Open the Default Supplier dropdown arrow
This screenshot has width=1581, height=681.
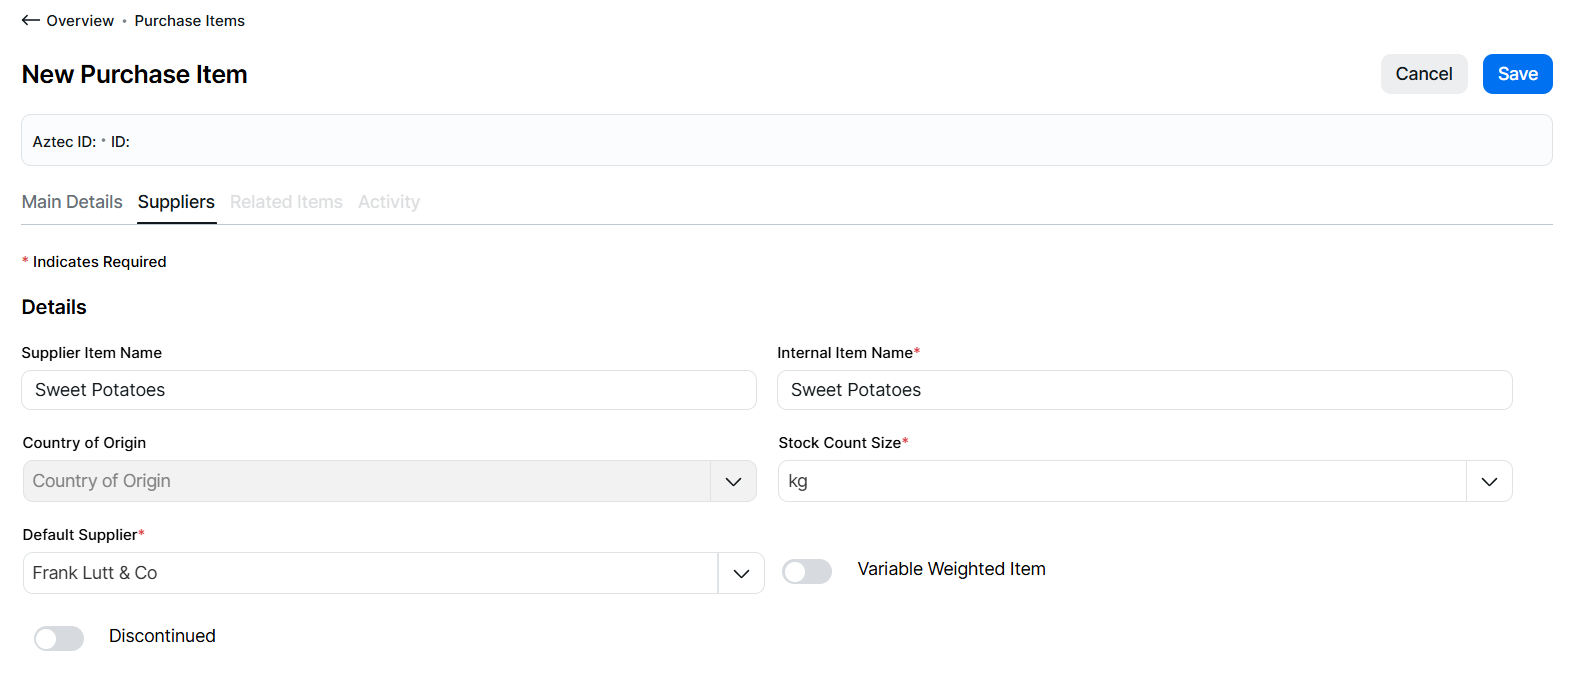point(741,573)
